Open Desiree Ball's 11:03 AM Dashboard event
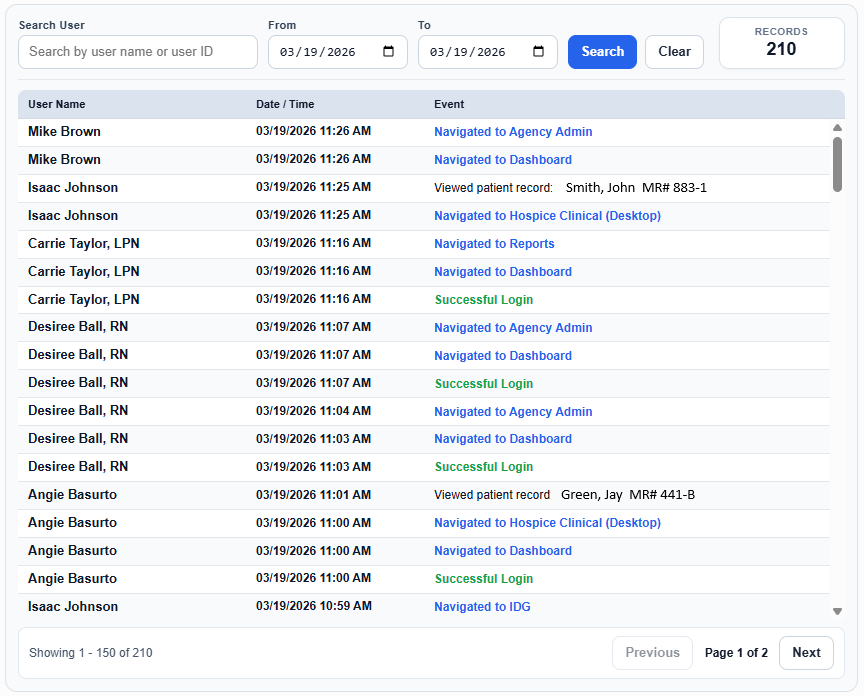The width and height of the screenshot is (864, 696). click(503, 439)
